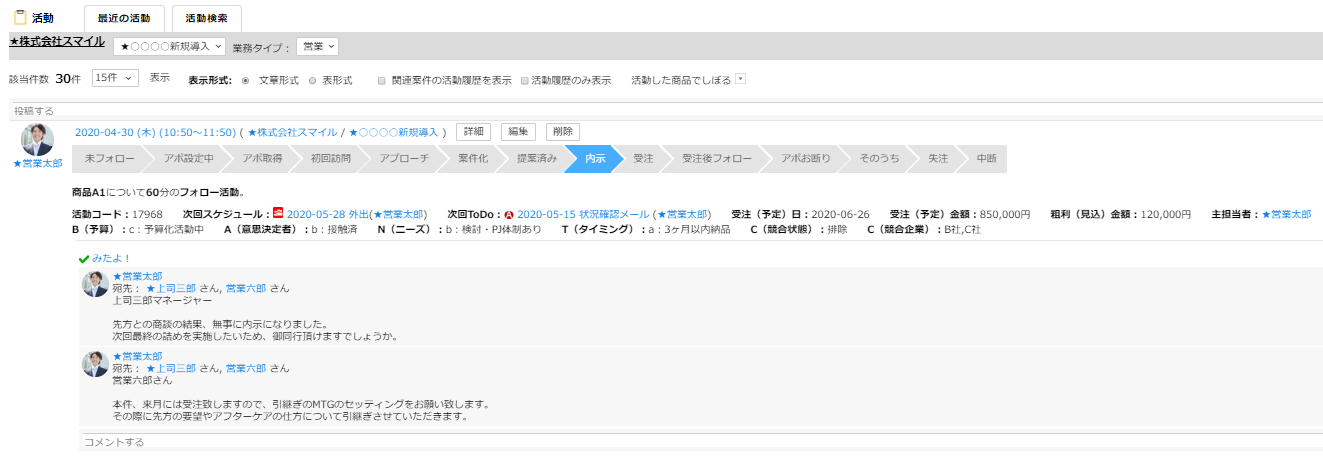The image size is (1323, 458).
Task: Select the 受注 stage in progress bar
Action: (x=643, y=159)
